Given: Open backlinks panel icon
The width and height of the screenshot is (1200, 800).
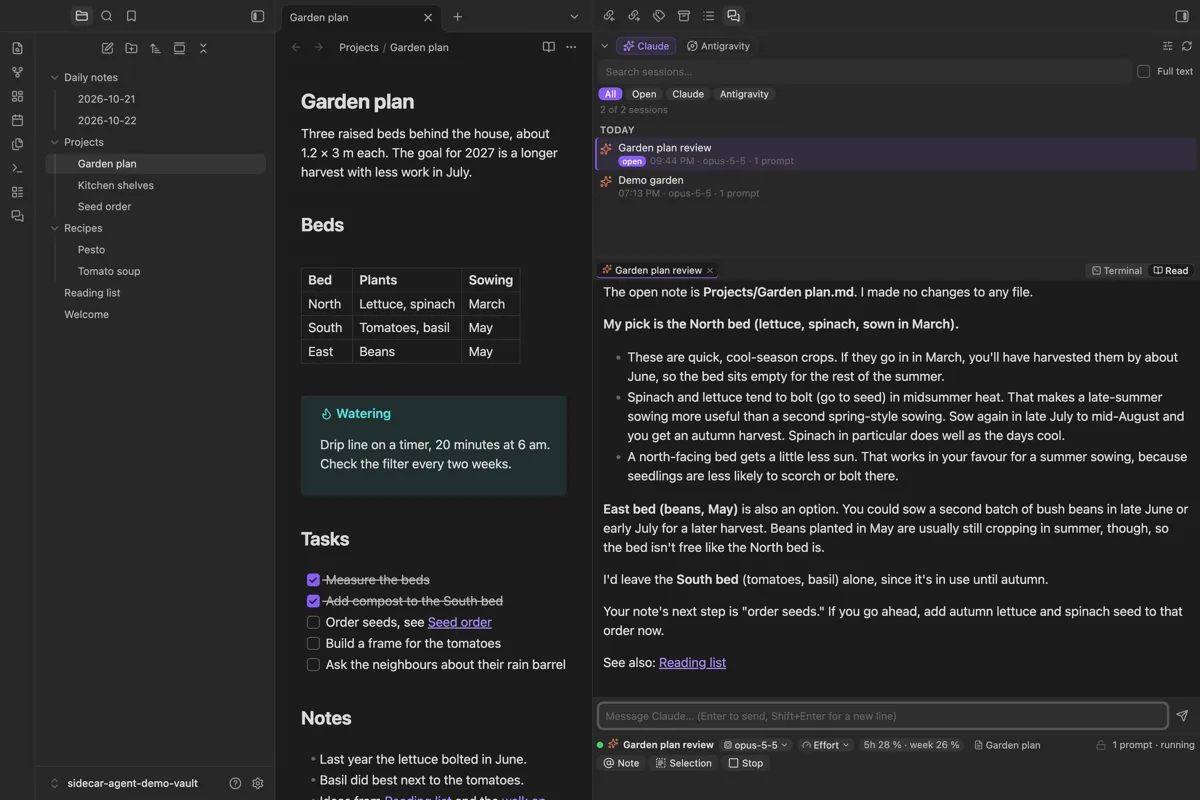Looking at the screenshot, I should pyautogui.click(x=609, y=16).
